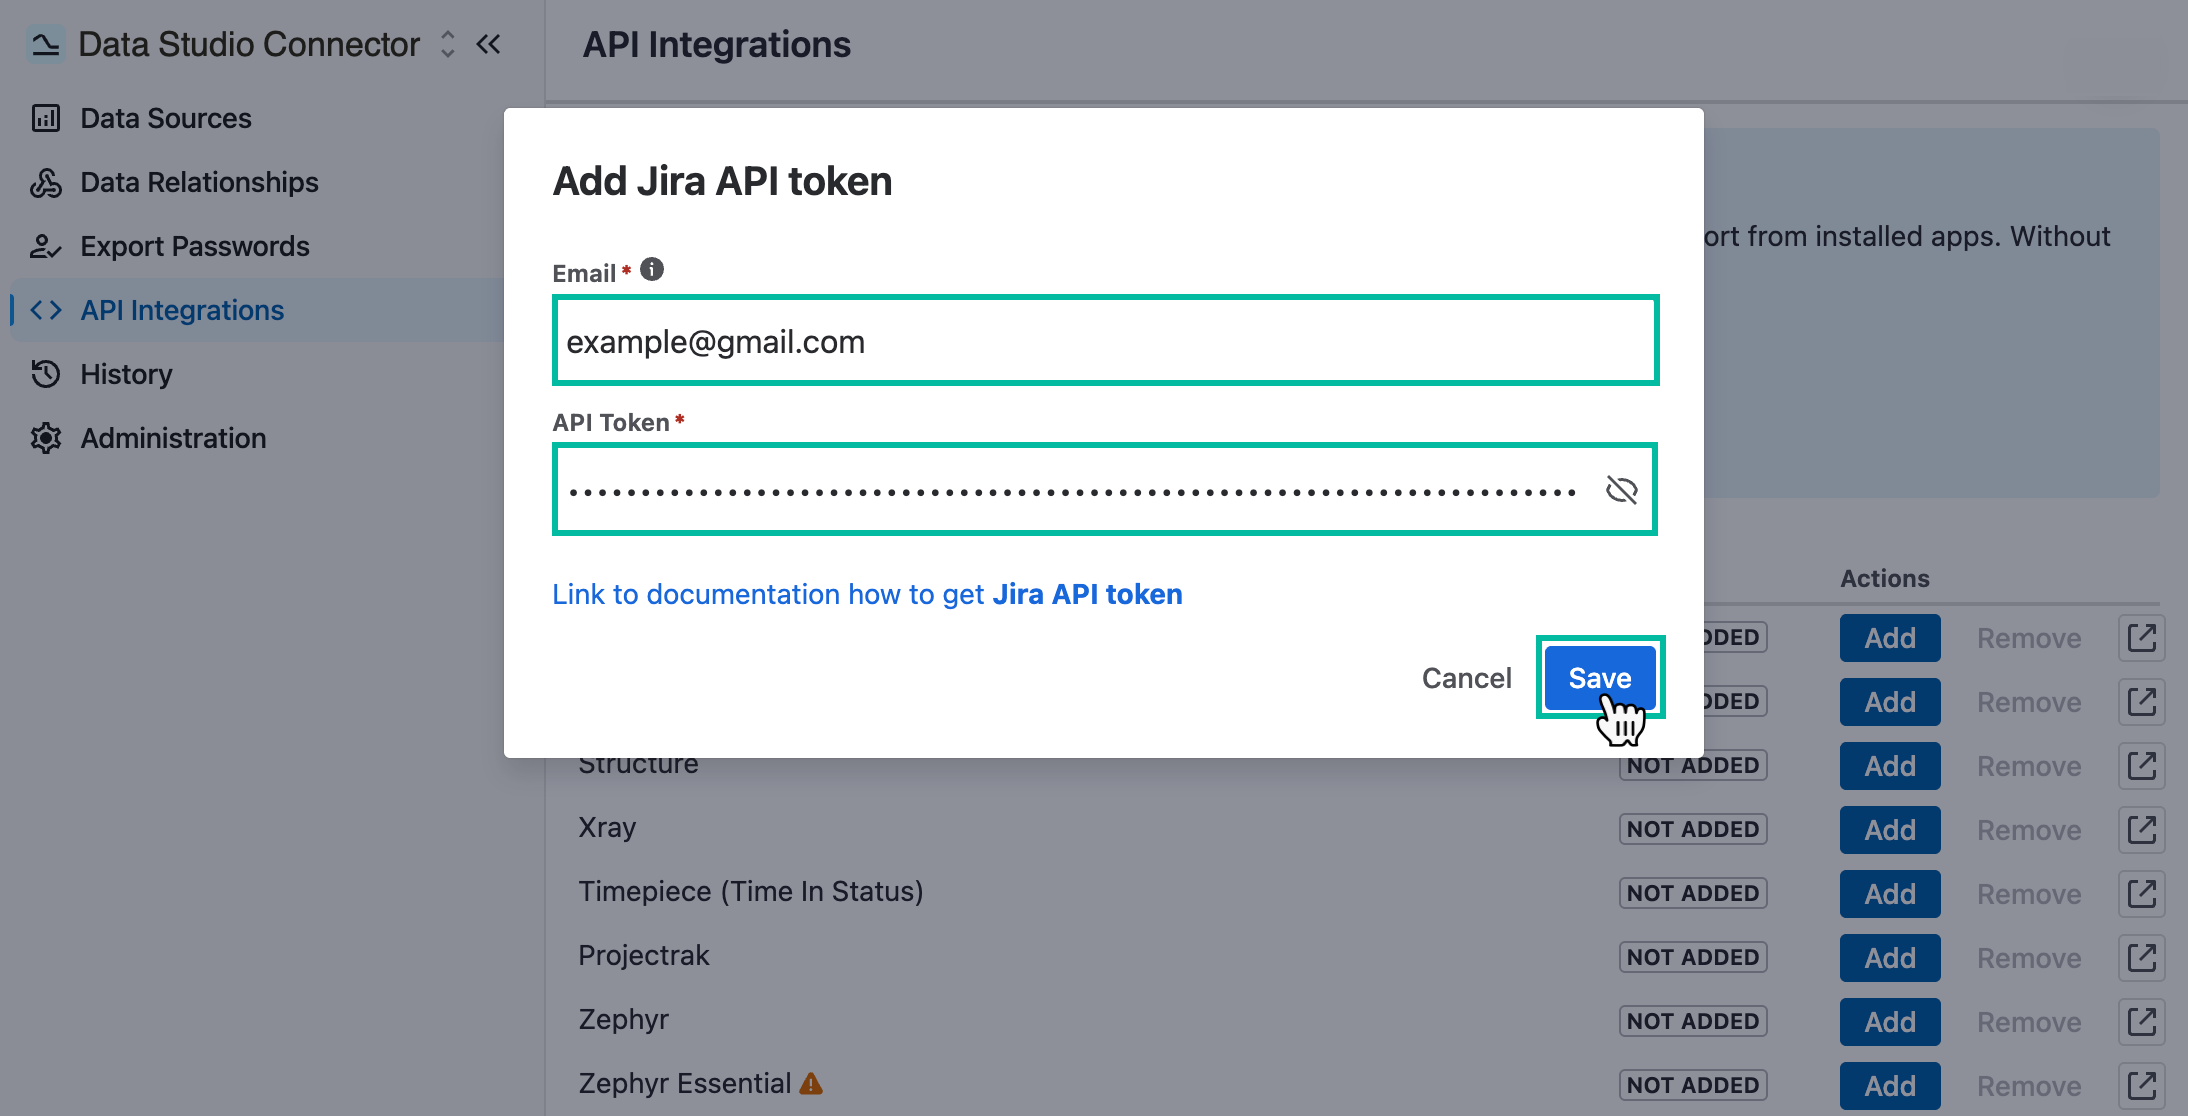Screen dimensions: 2188x1116
Task: Click the API Integrations code brackets icon
Action: click(46, 310)
